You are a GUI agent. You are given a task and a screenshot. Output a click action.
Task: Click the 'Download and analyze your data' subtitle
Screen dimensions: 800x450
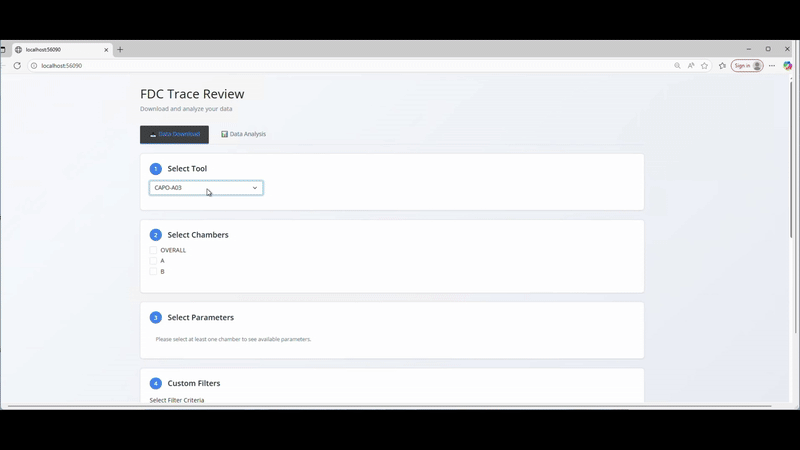point(186,109)
